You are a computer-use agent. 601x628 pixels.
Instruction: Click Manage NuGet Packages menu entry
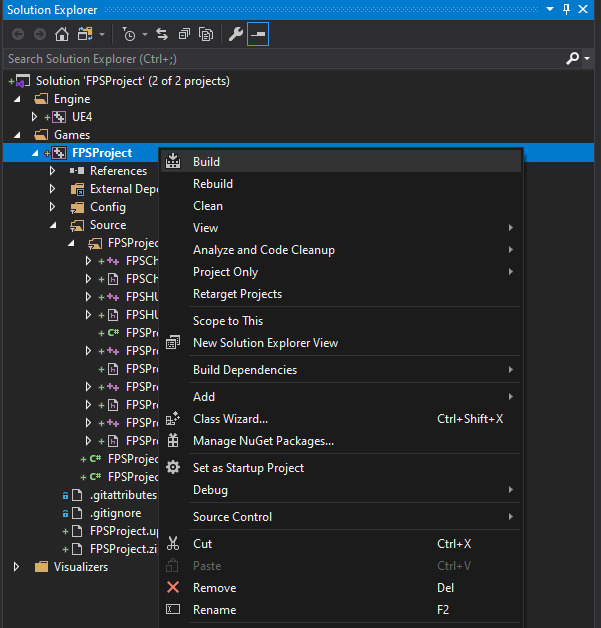point(263,441)
